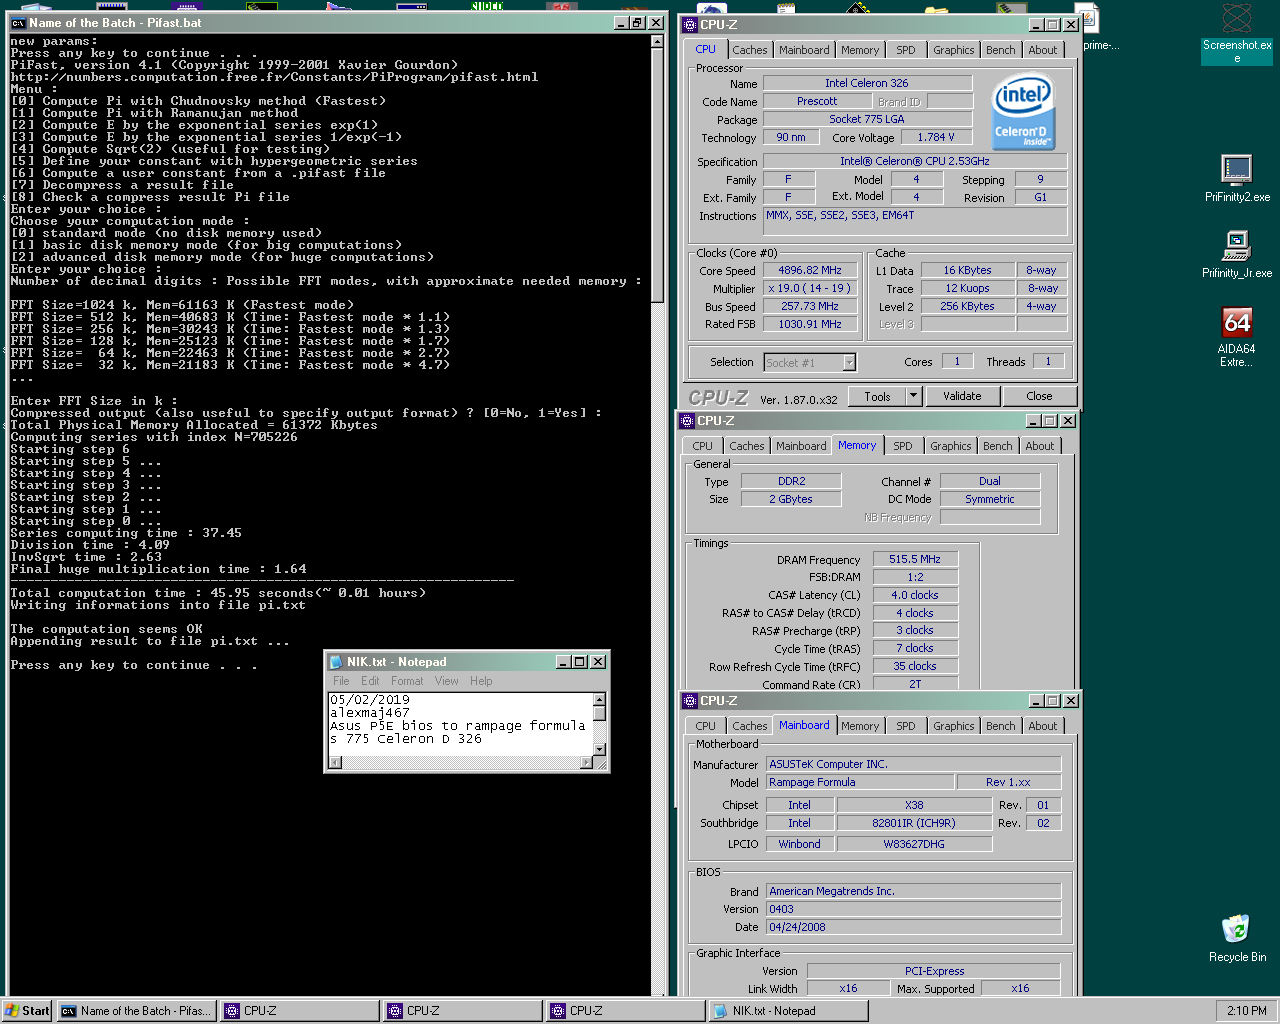Open the Help menu in Notepad

481,681
